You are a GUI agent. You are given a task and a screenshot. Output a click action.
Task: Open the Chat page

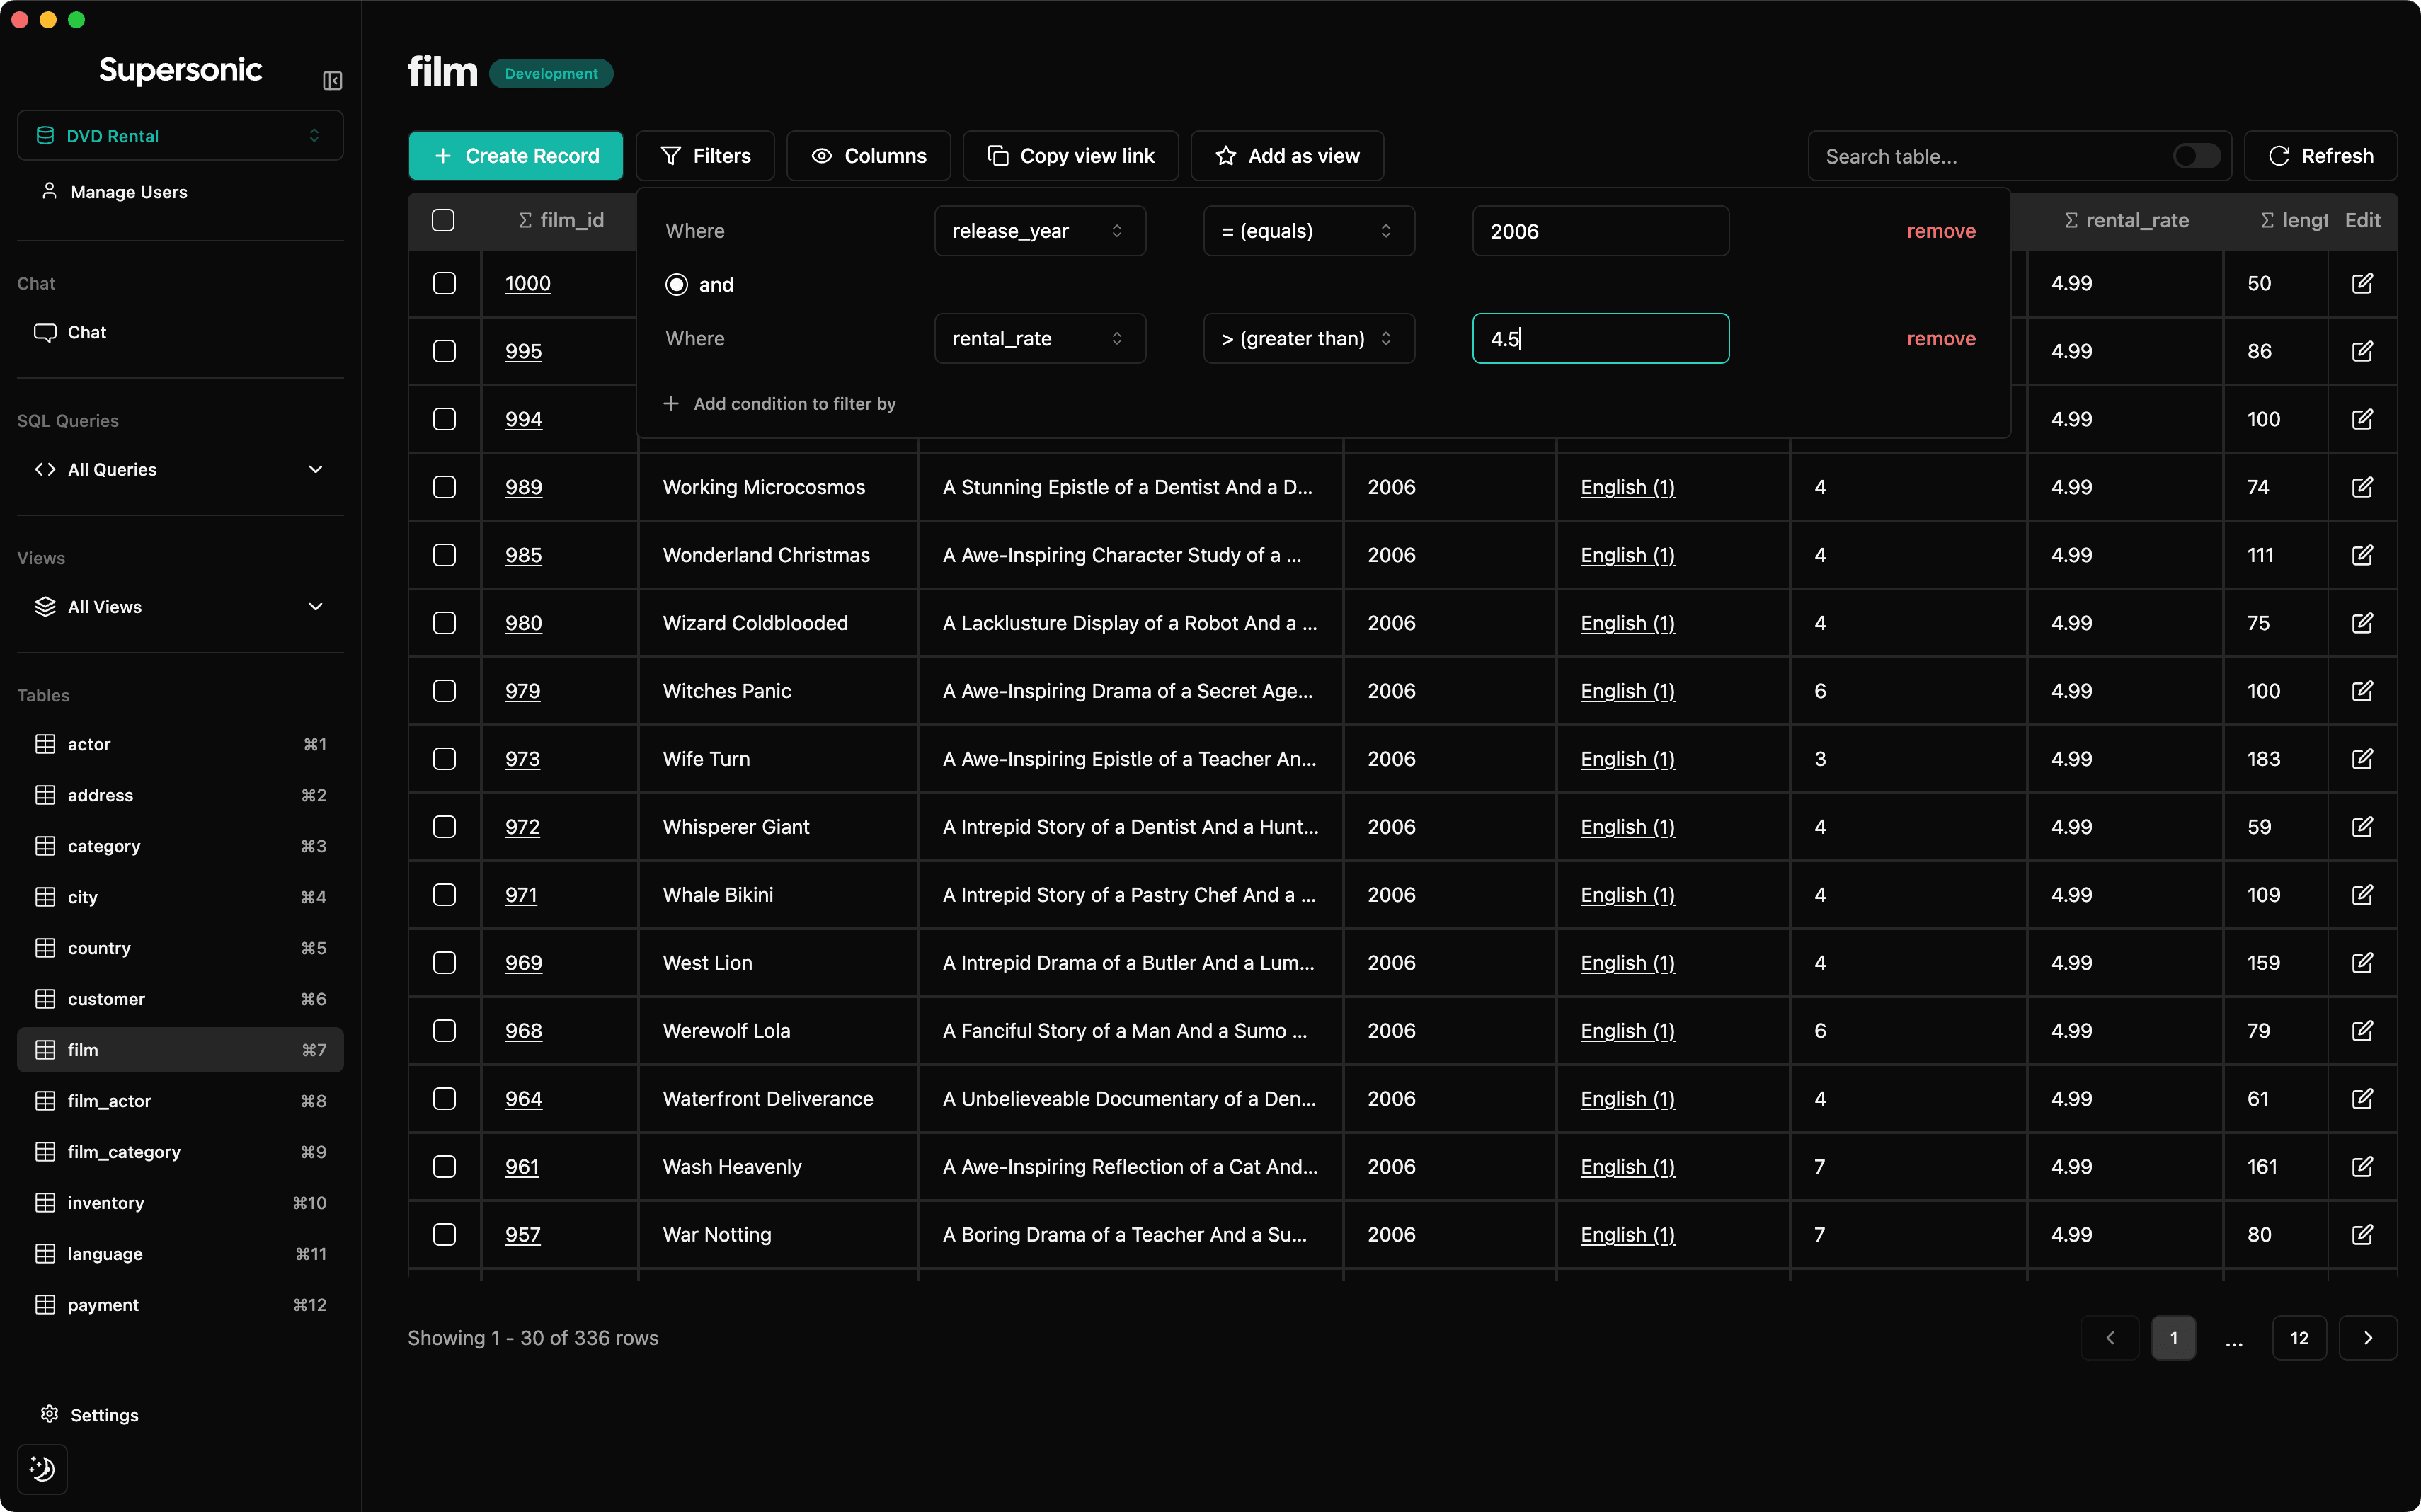(x=180, y=332)
